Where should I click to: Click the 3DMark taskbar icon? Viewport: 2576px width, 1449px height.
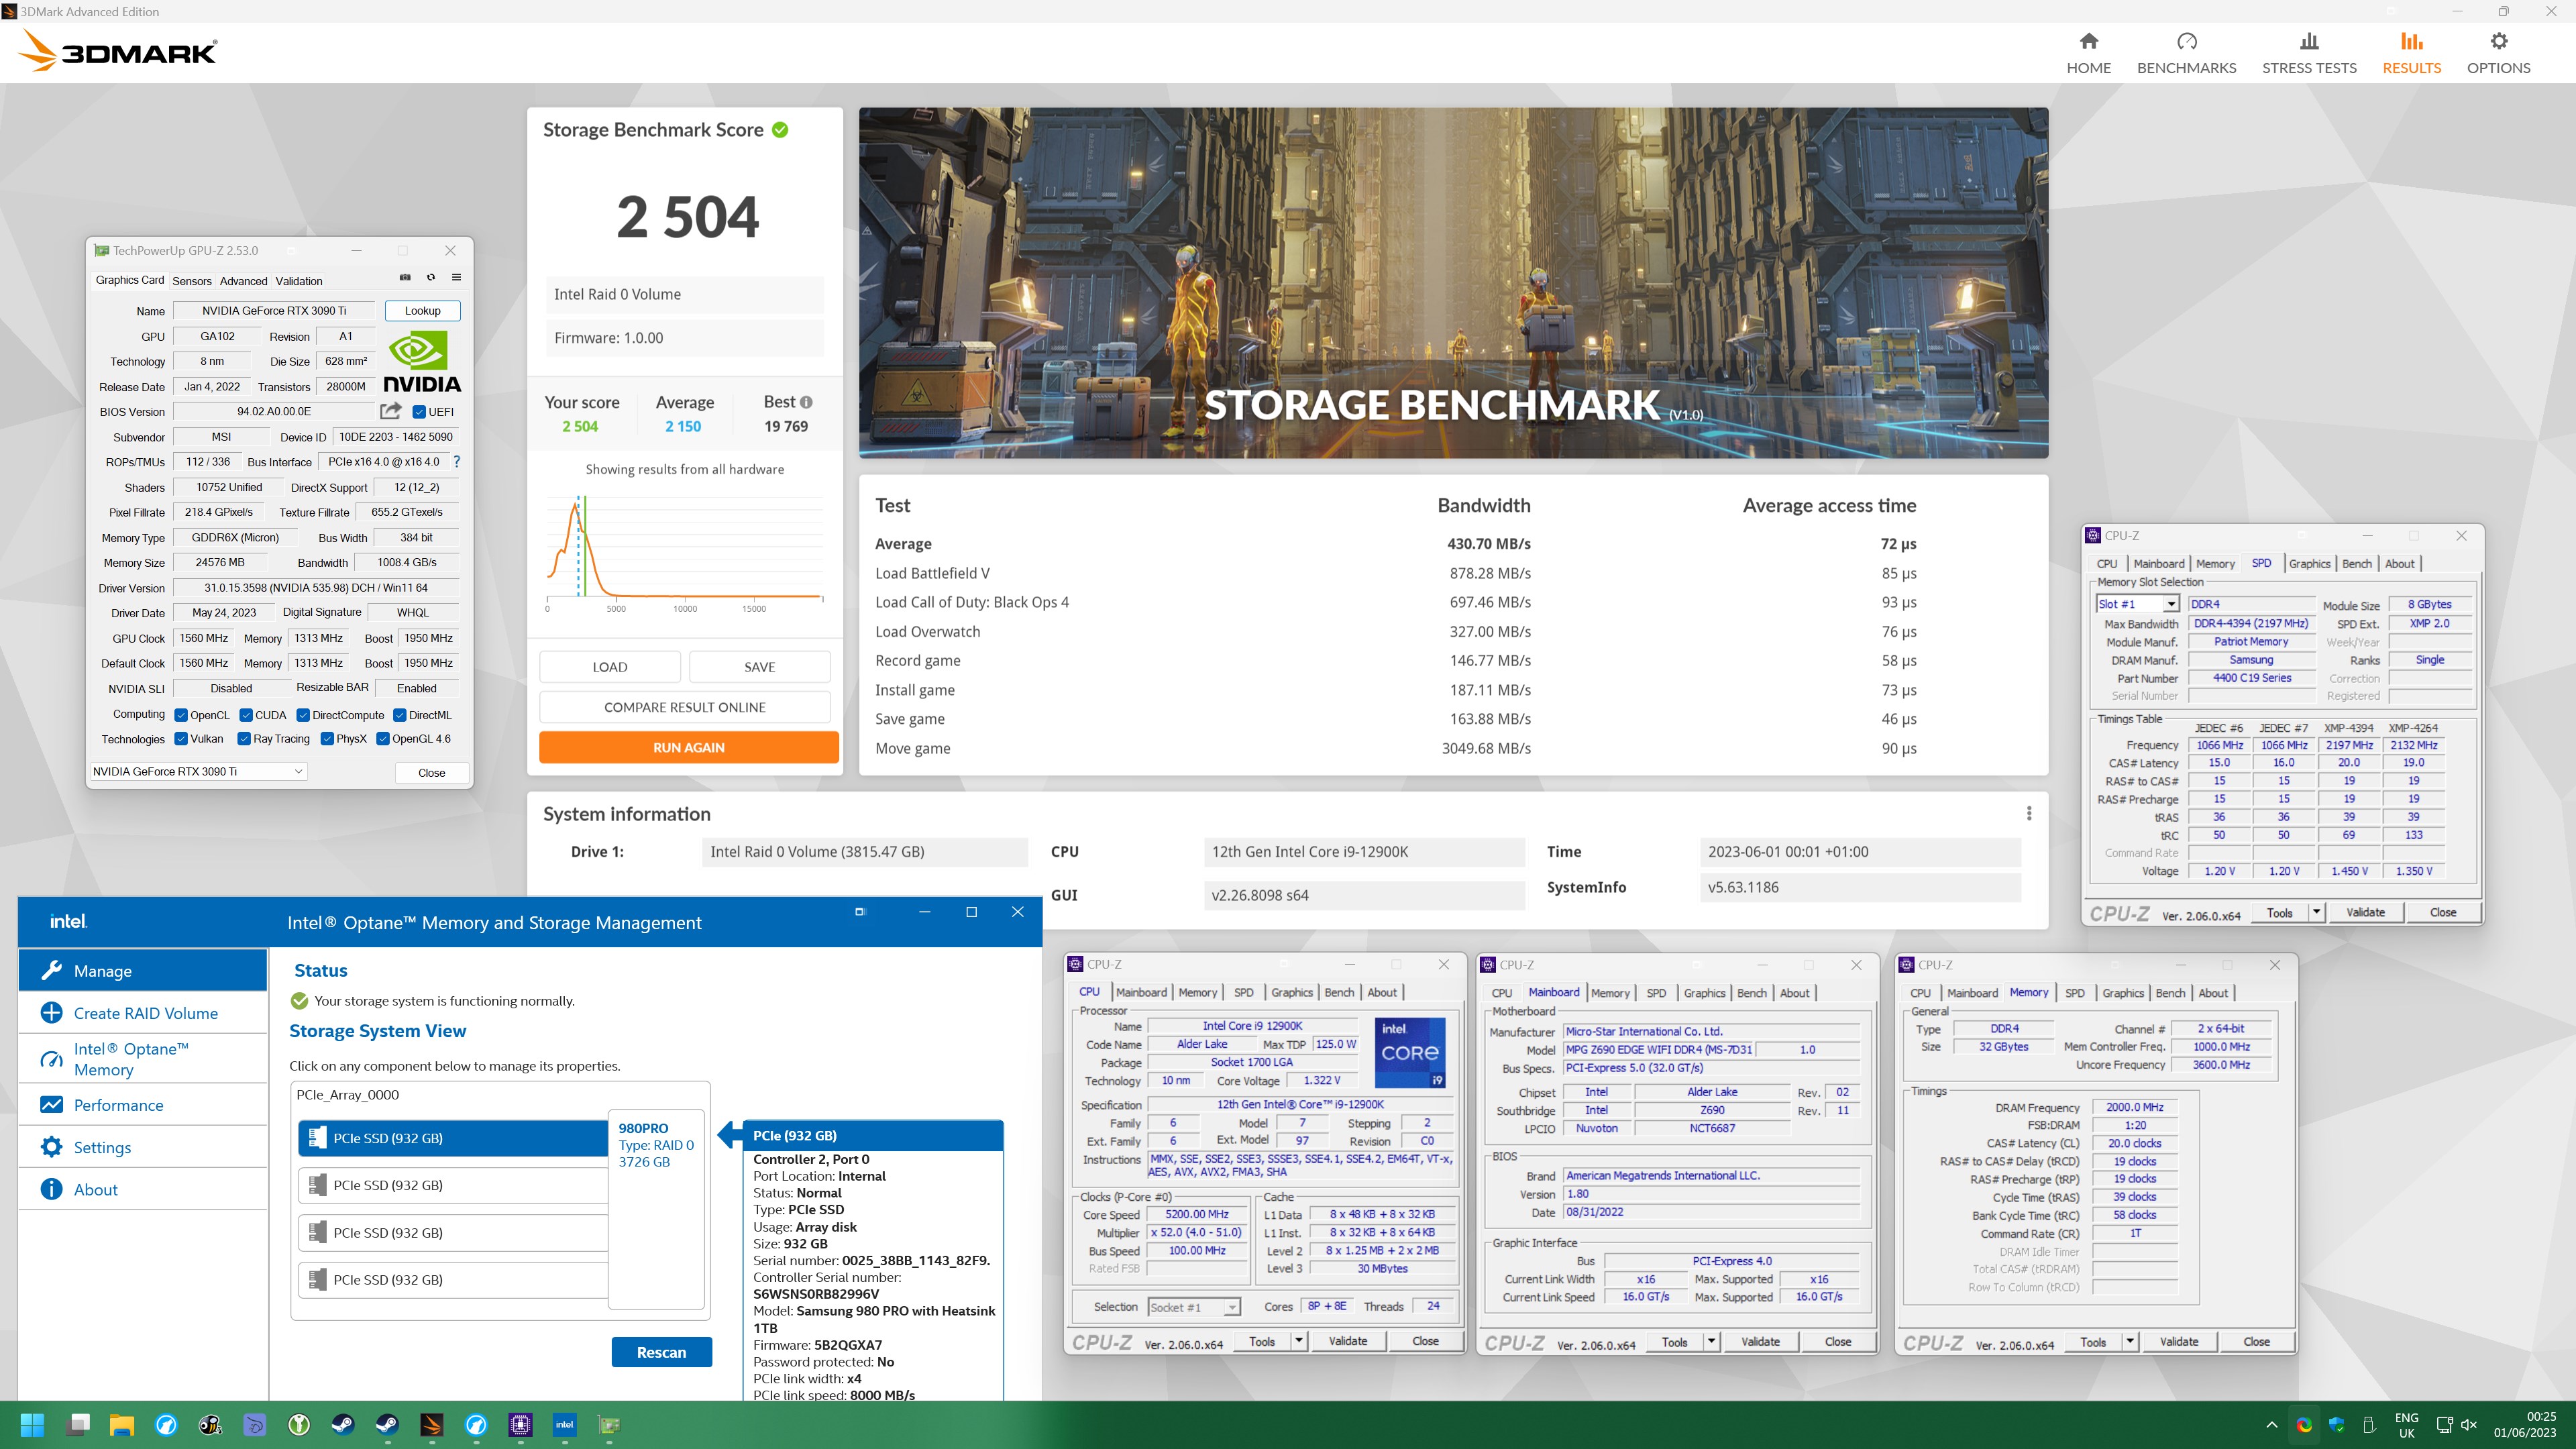click(431, 1425)
